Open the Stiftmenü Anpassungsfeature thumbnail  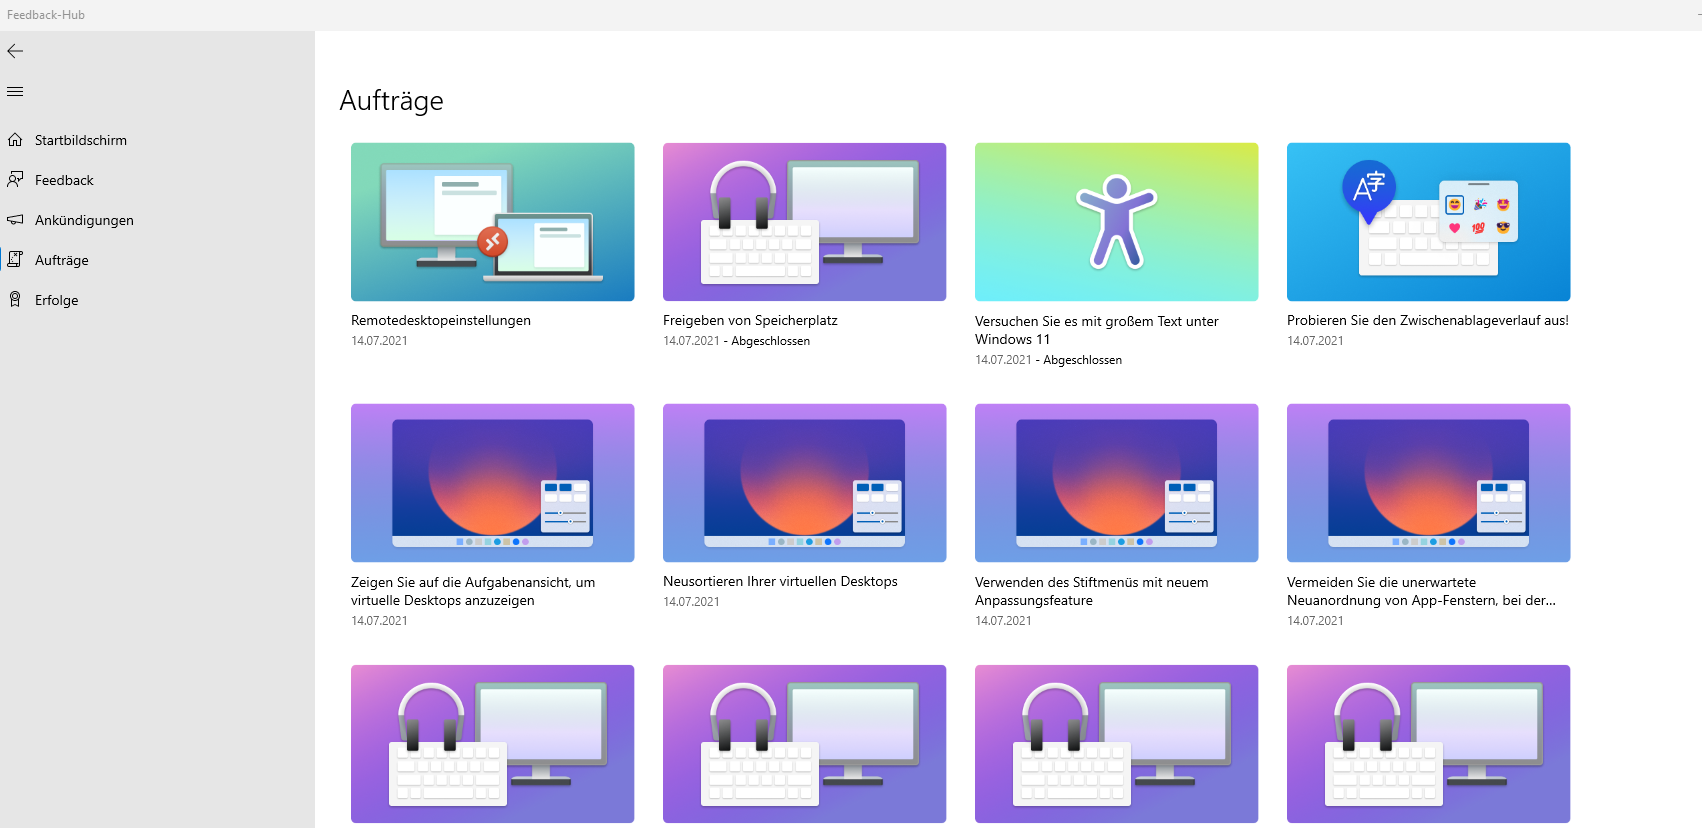[1116, 483]
